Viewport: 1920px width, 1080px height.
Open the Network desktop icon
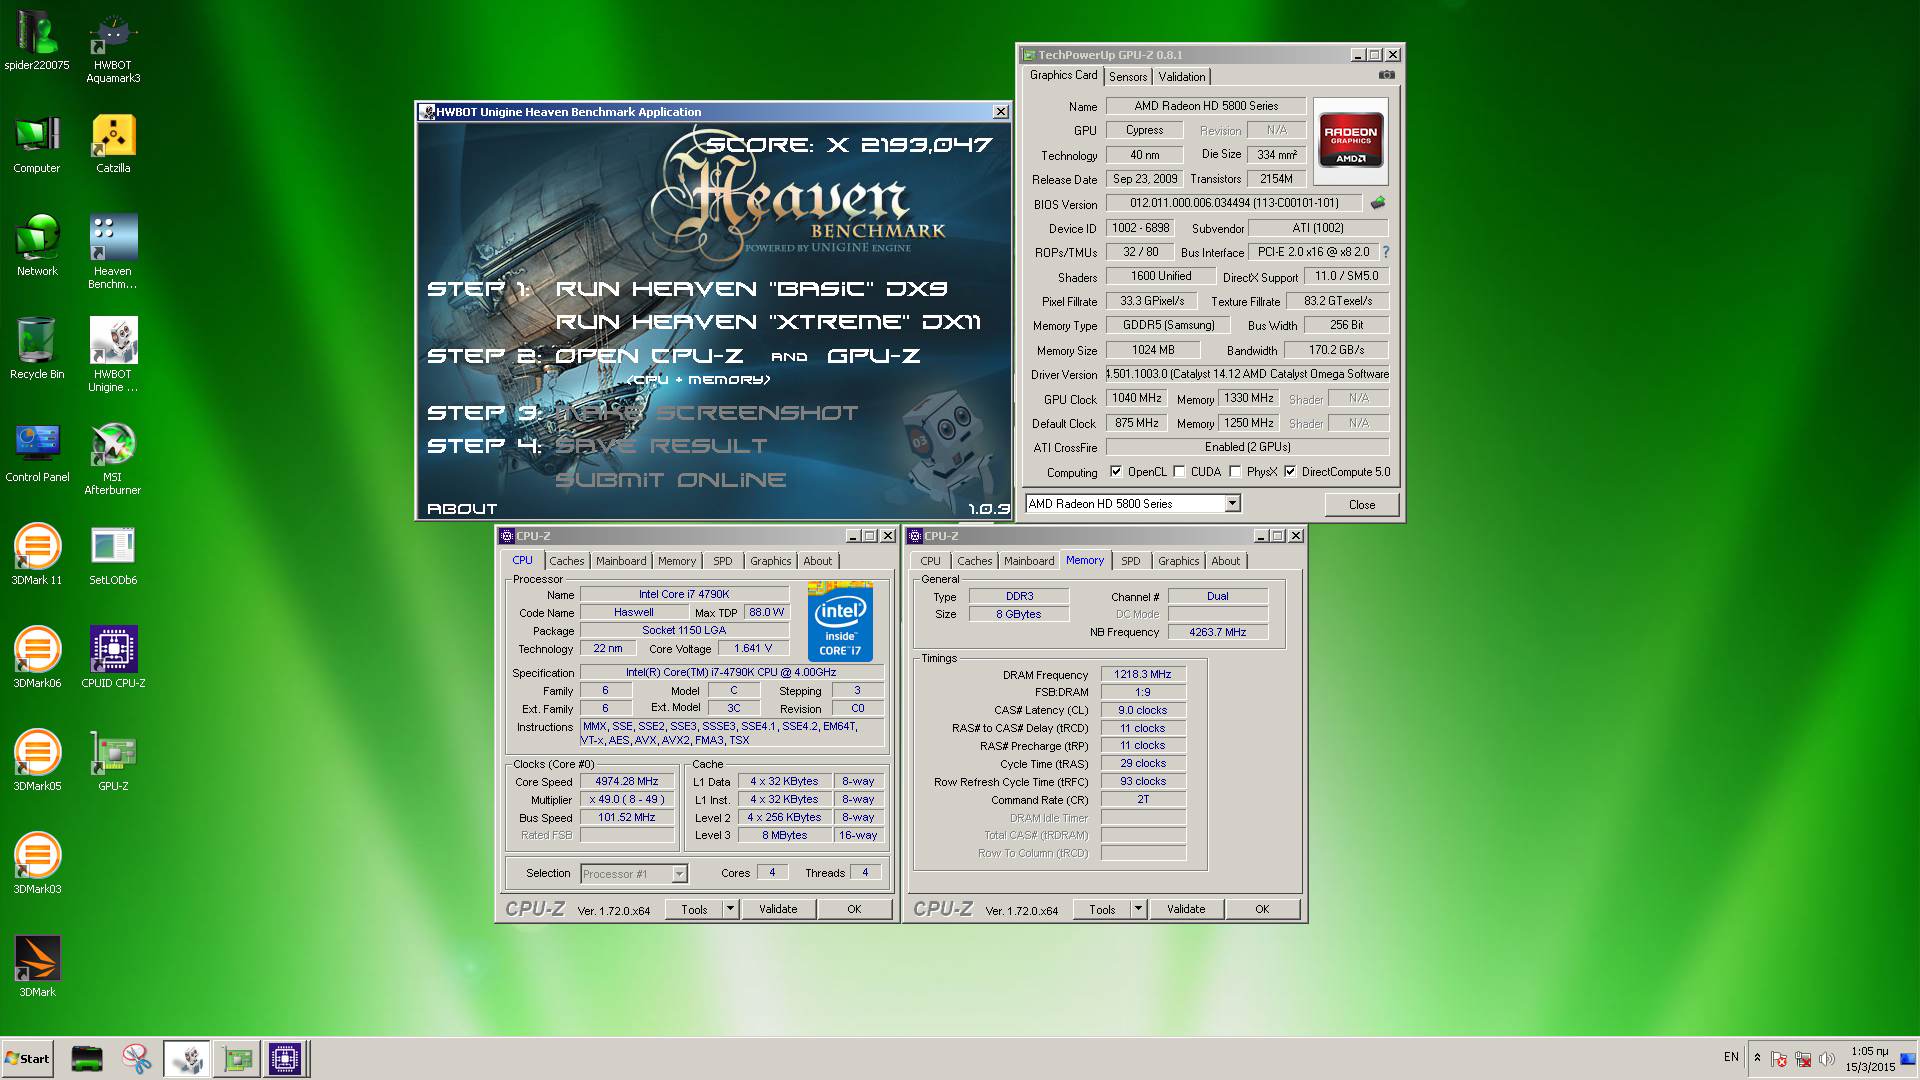37,246
